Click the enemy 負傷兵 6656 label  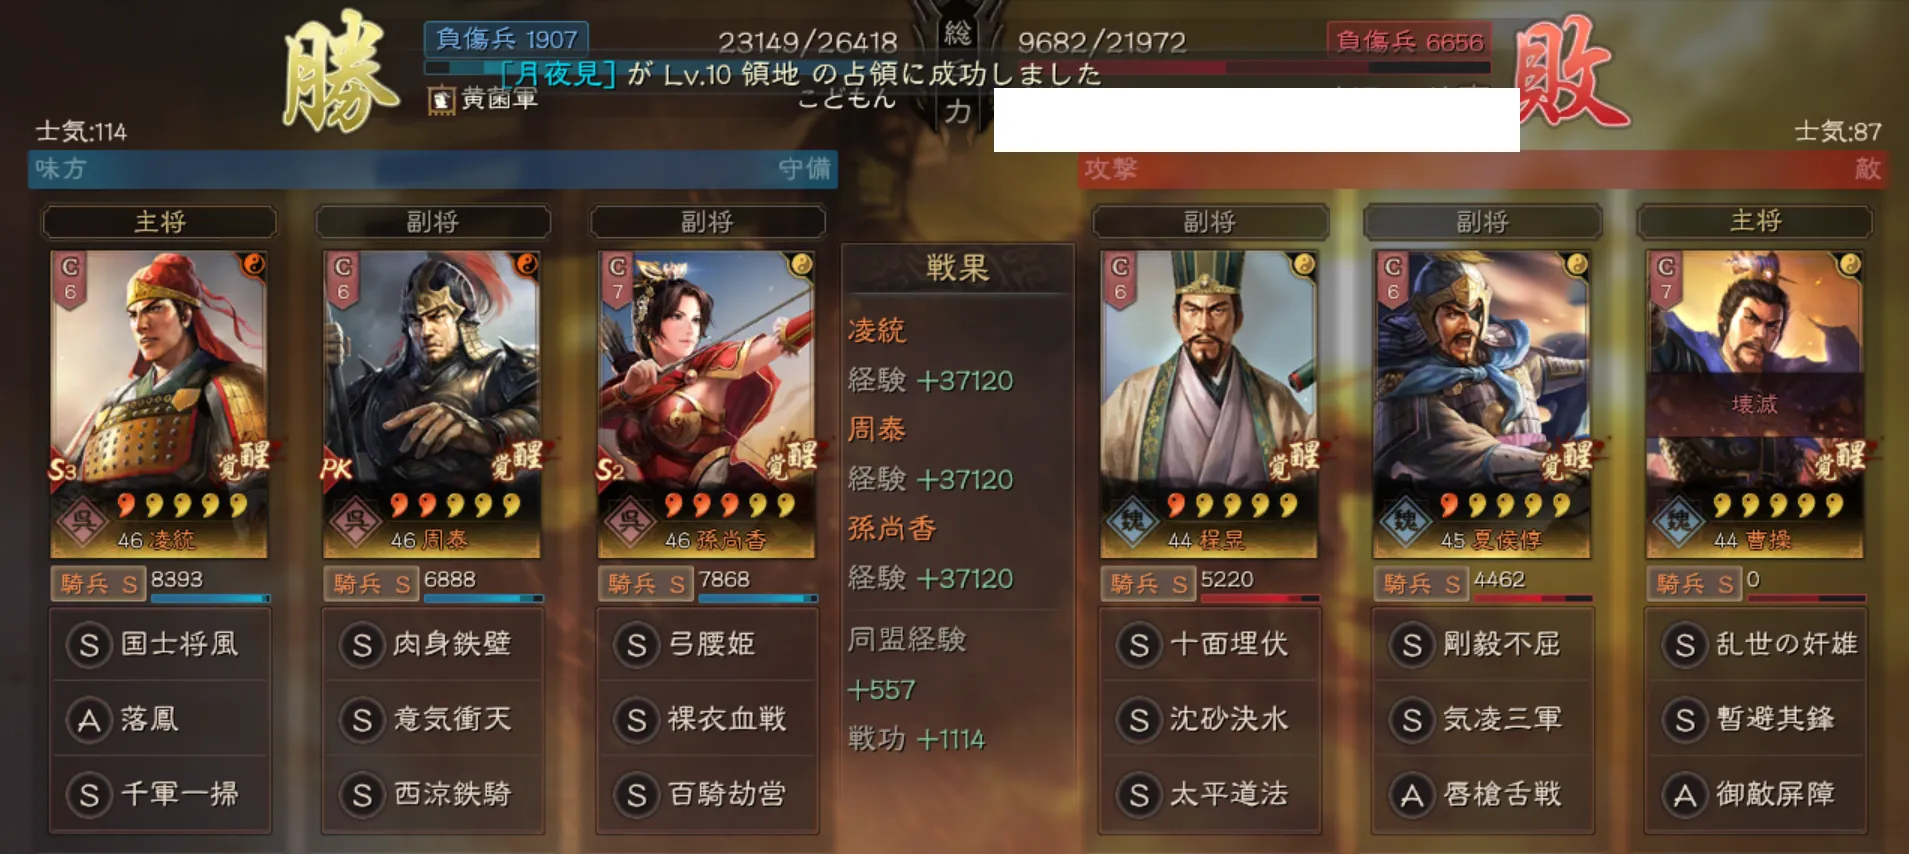tap(1409, 41)
